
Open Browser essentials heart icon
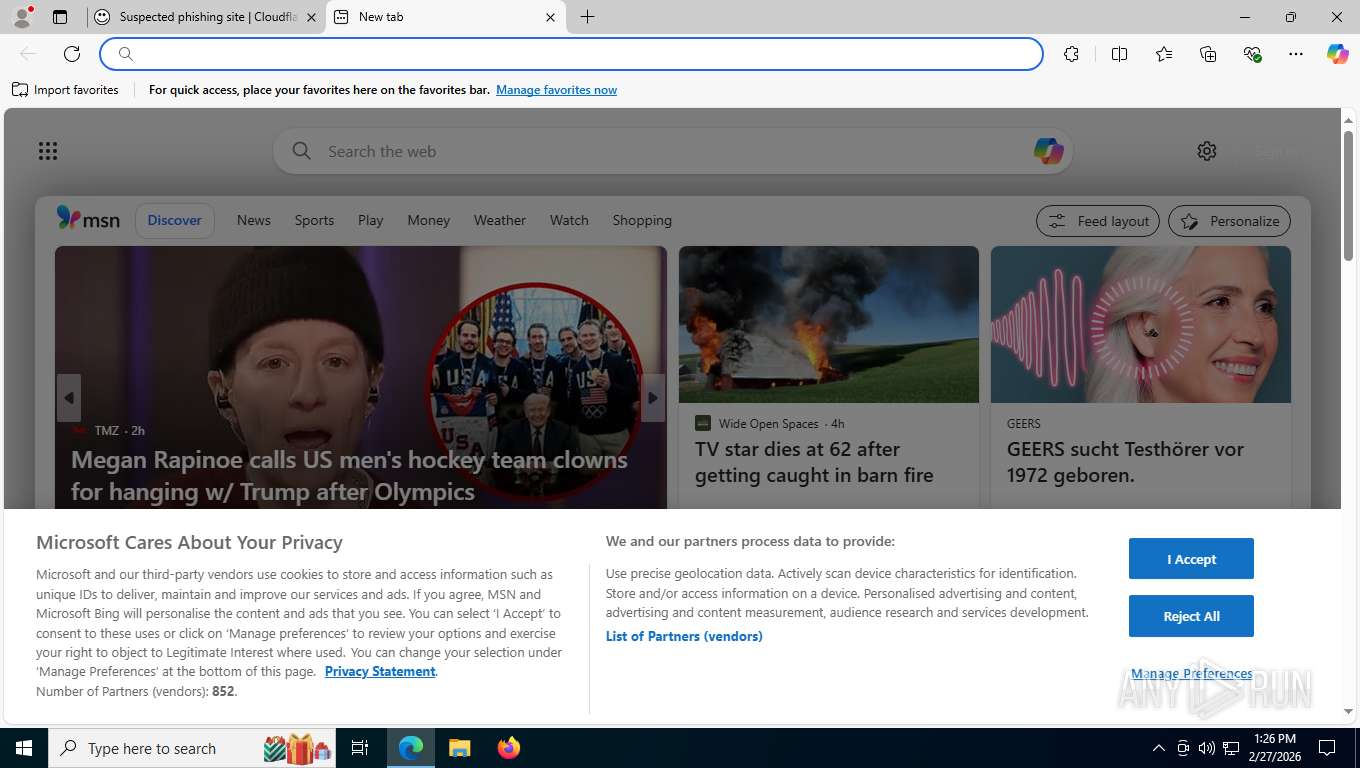pos(1252,54)
